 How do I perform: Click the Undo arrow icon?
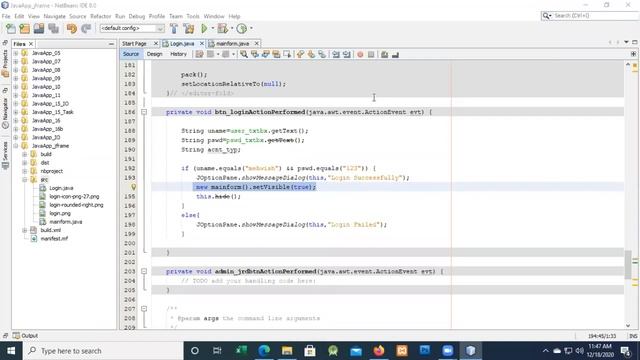[72, 29]
